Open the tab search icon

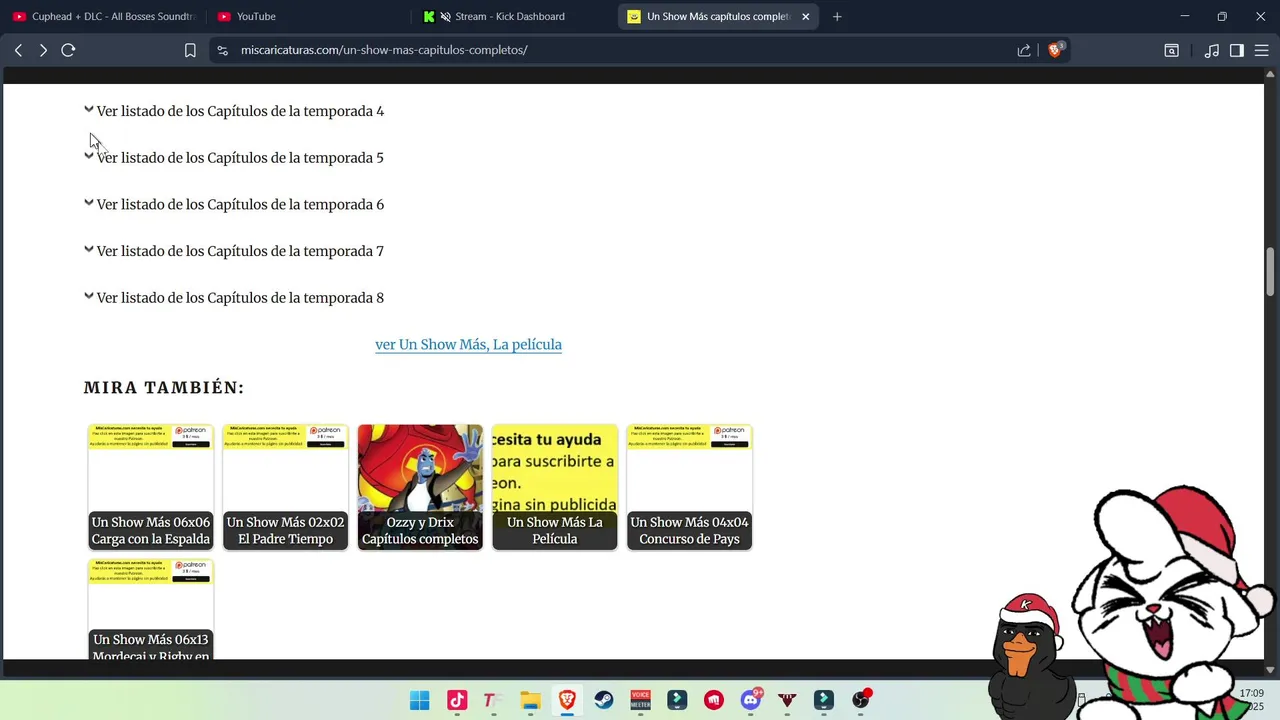click(1172, 50)
